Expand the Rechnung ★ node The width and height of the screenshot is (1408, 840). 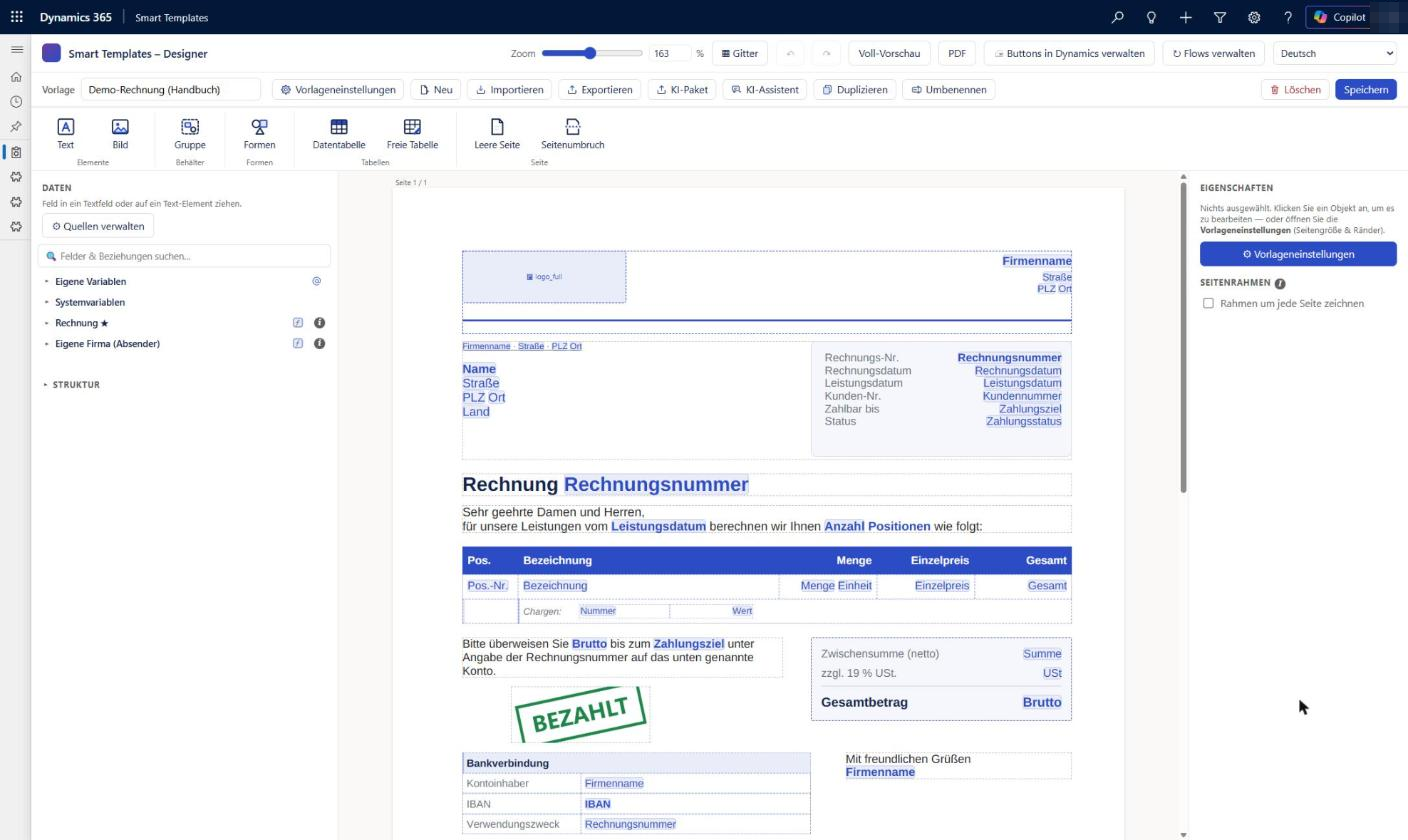pyautogui.click(x=46, y=323)
